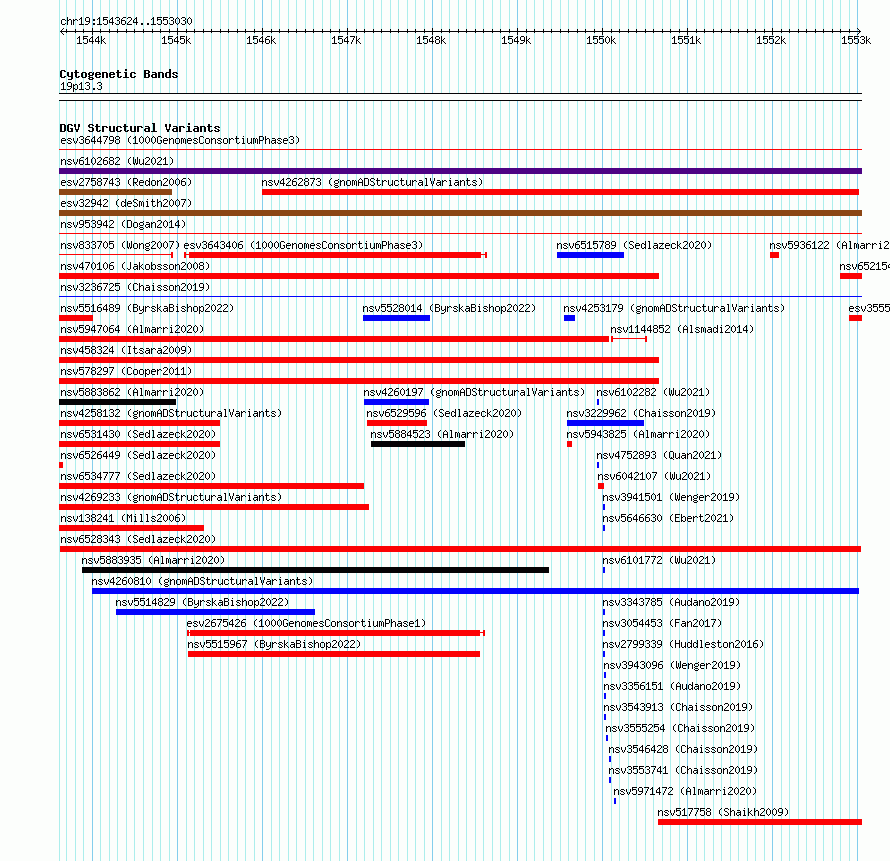Click the nsv6042107 (Wu2021) label
The height and width of the screenshot is (861, 890).
(654, 476)
